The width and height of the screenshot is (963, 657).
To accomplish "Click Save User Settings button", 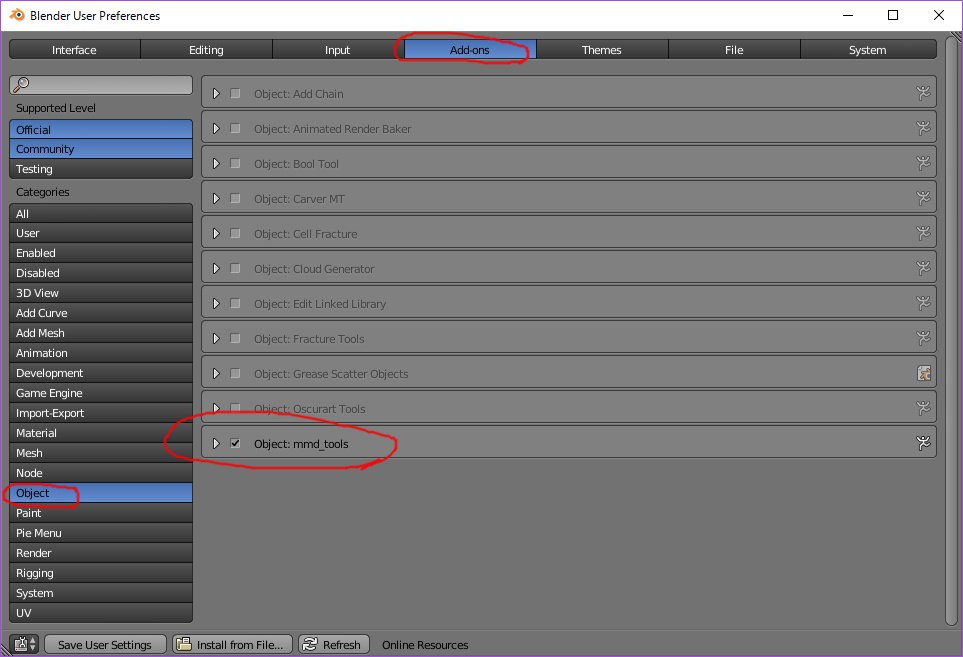I will [105, 644].
